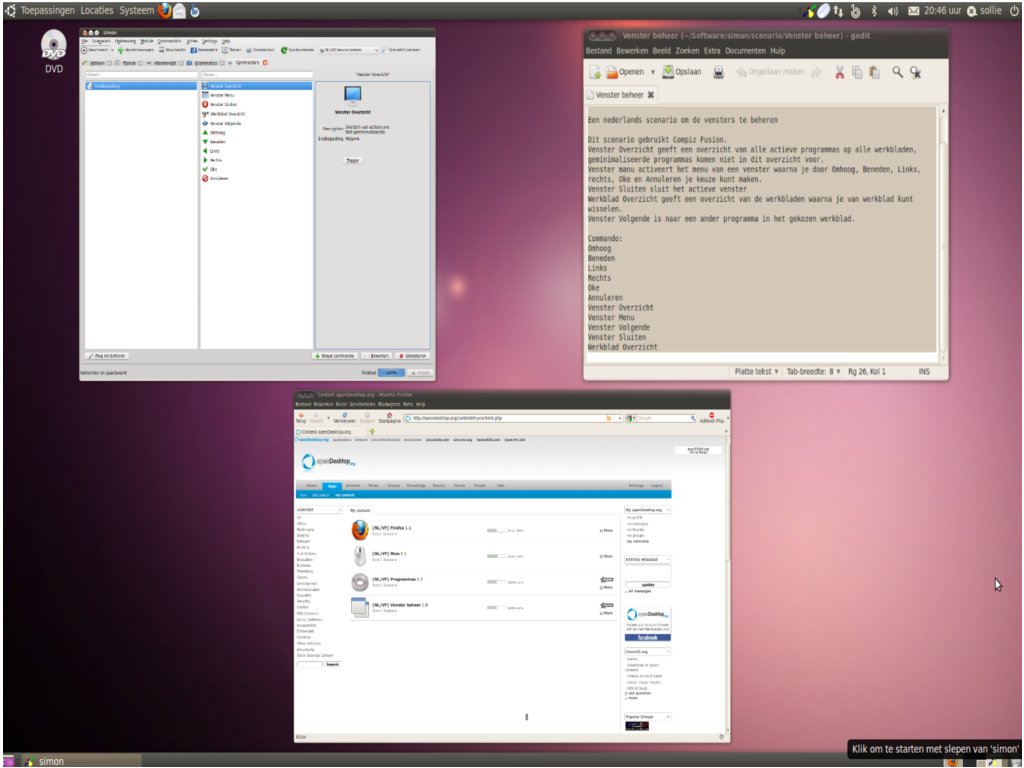
Task: Open gedit's Bestand menu
Action: [598, 50]
